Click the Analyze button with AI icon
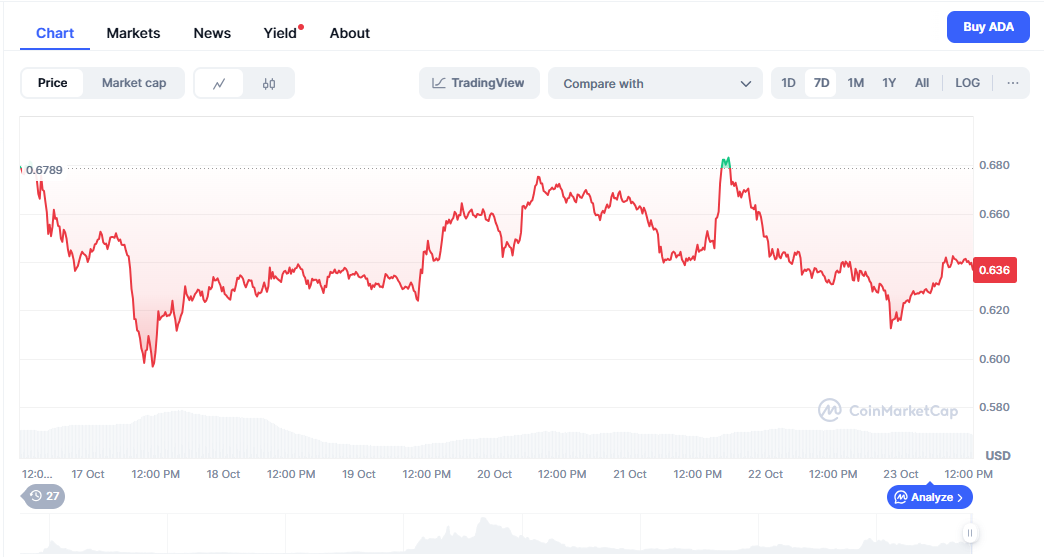The height and width of the screenshot is (557, 1044). (x=929, y=497)
